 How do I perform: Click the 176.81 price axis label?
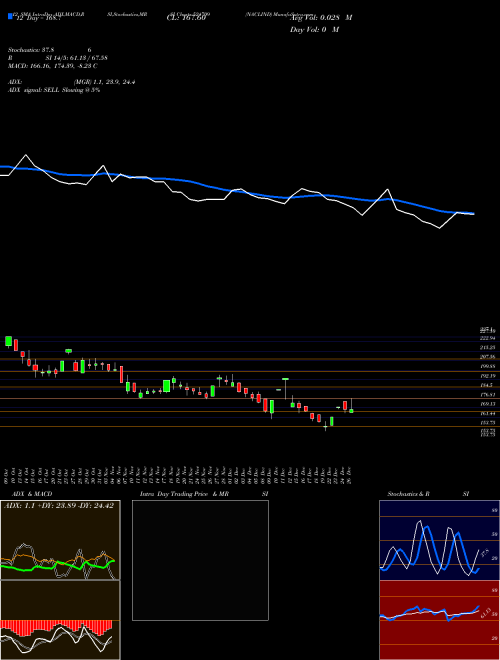(489, 394)
